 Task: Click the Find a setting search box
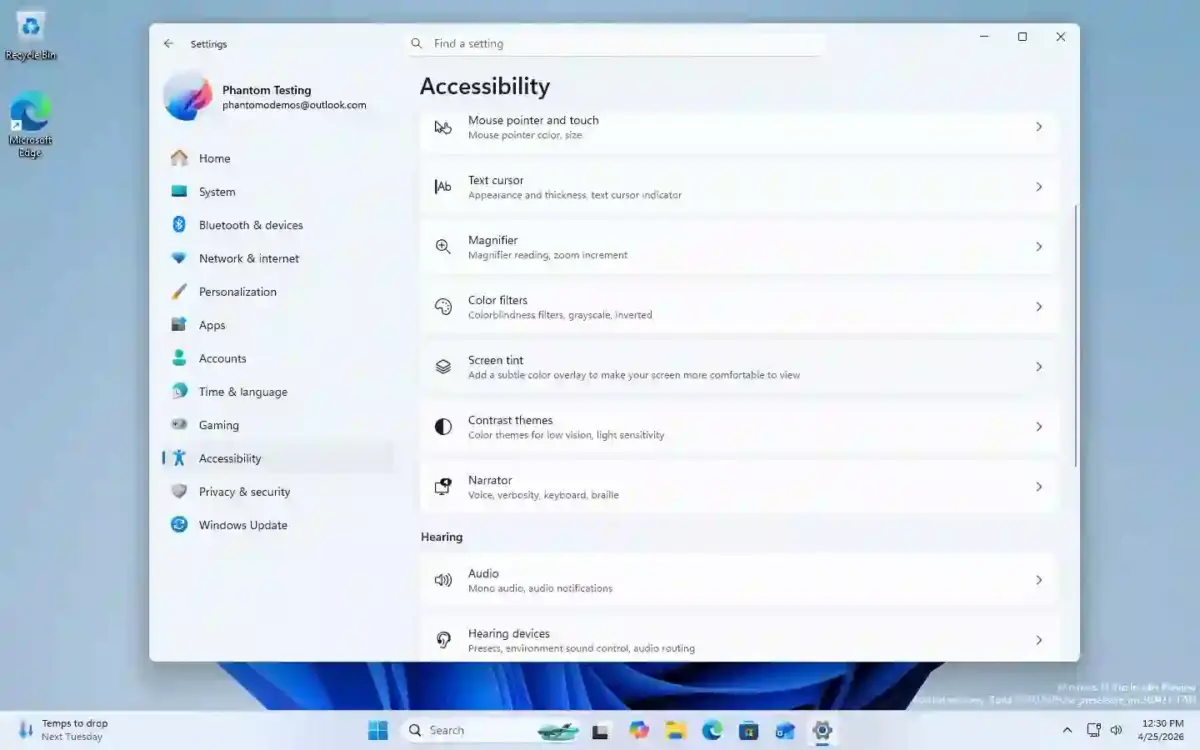615,43
